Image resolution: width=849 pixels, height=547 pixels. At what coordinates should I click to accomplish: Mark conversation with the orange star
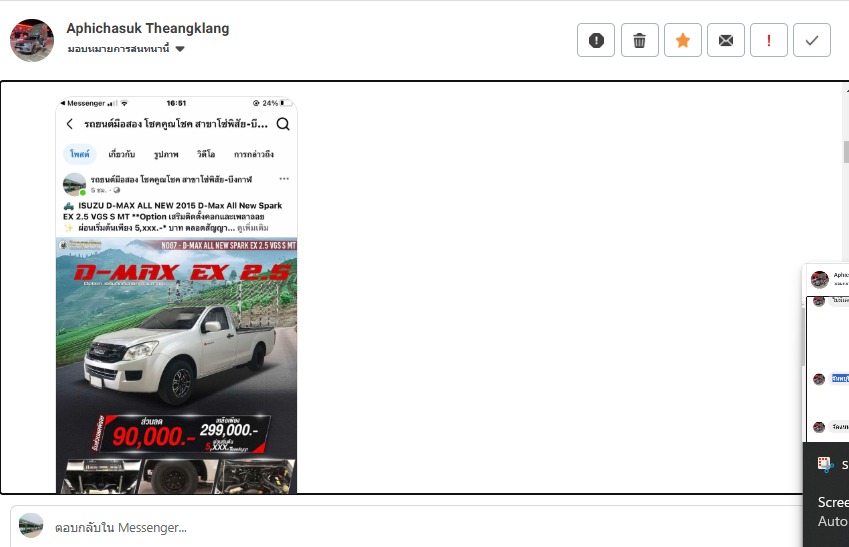pyautogui.click(x=683, y=40)
